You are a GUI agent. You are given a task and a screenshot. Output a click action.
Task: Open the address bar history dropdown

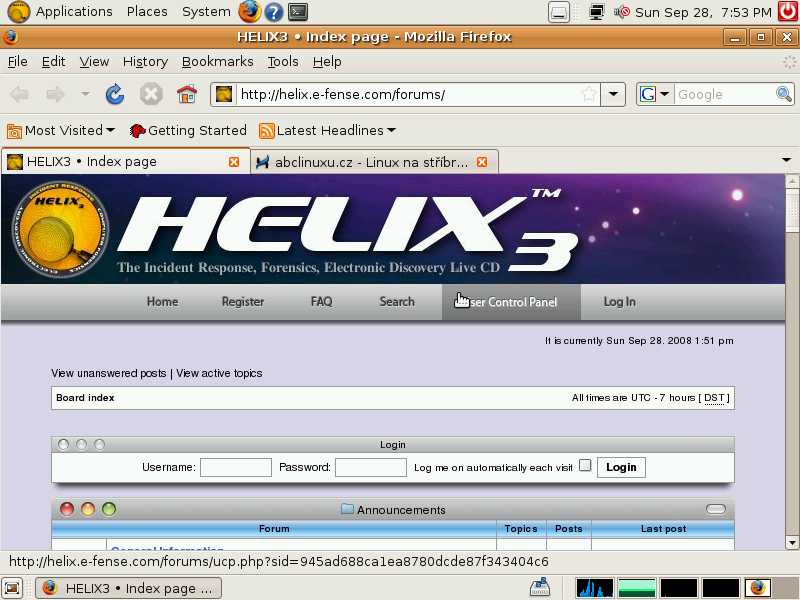click(613, 94)
